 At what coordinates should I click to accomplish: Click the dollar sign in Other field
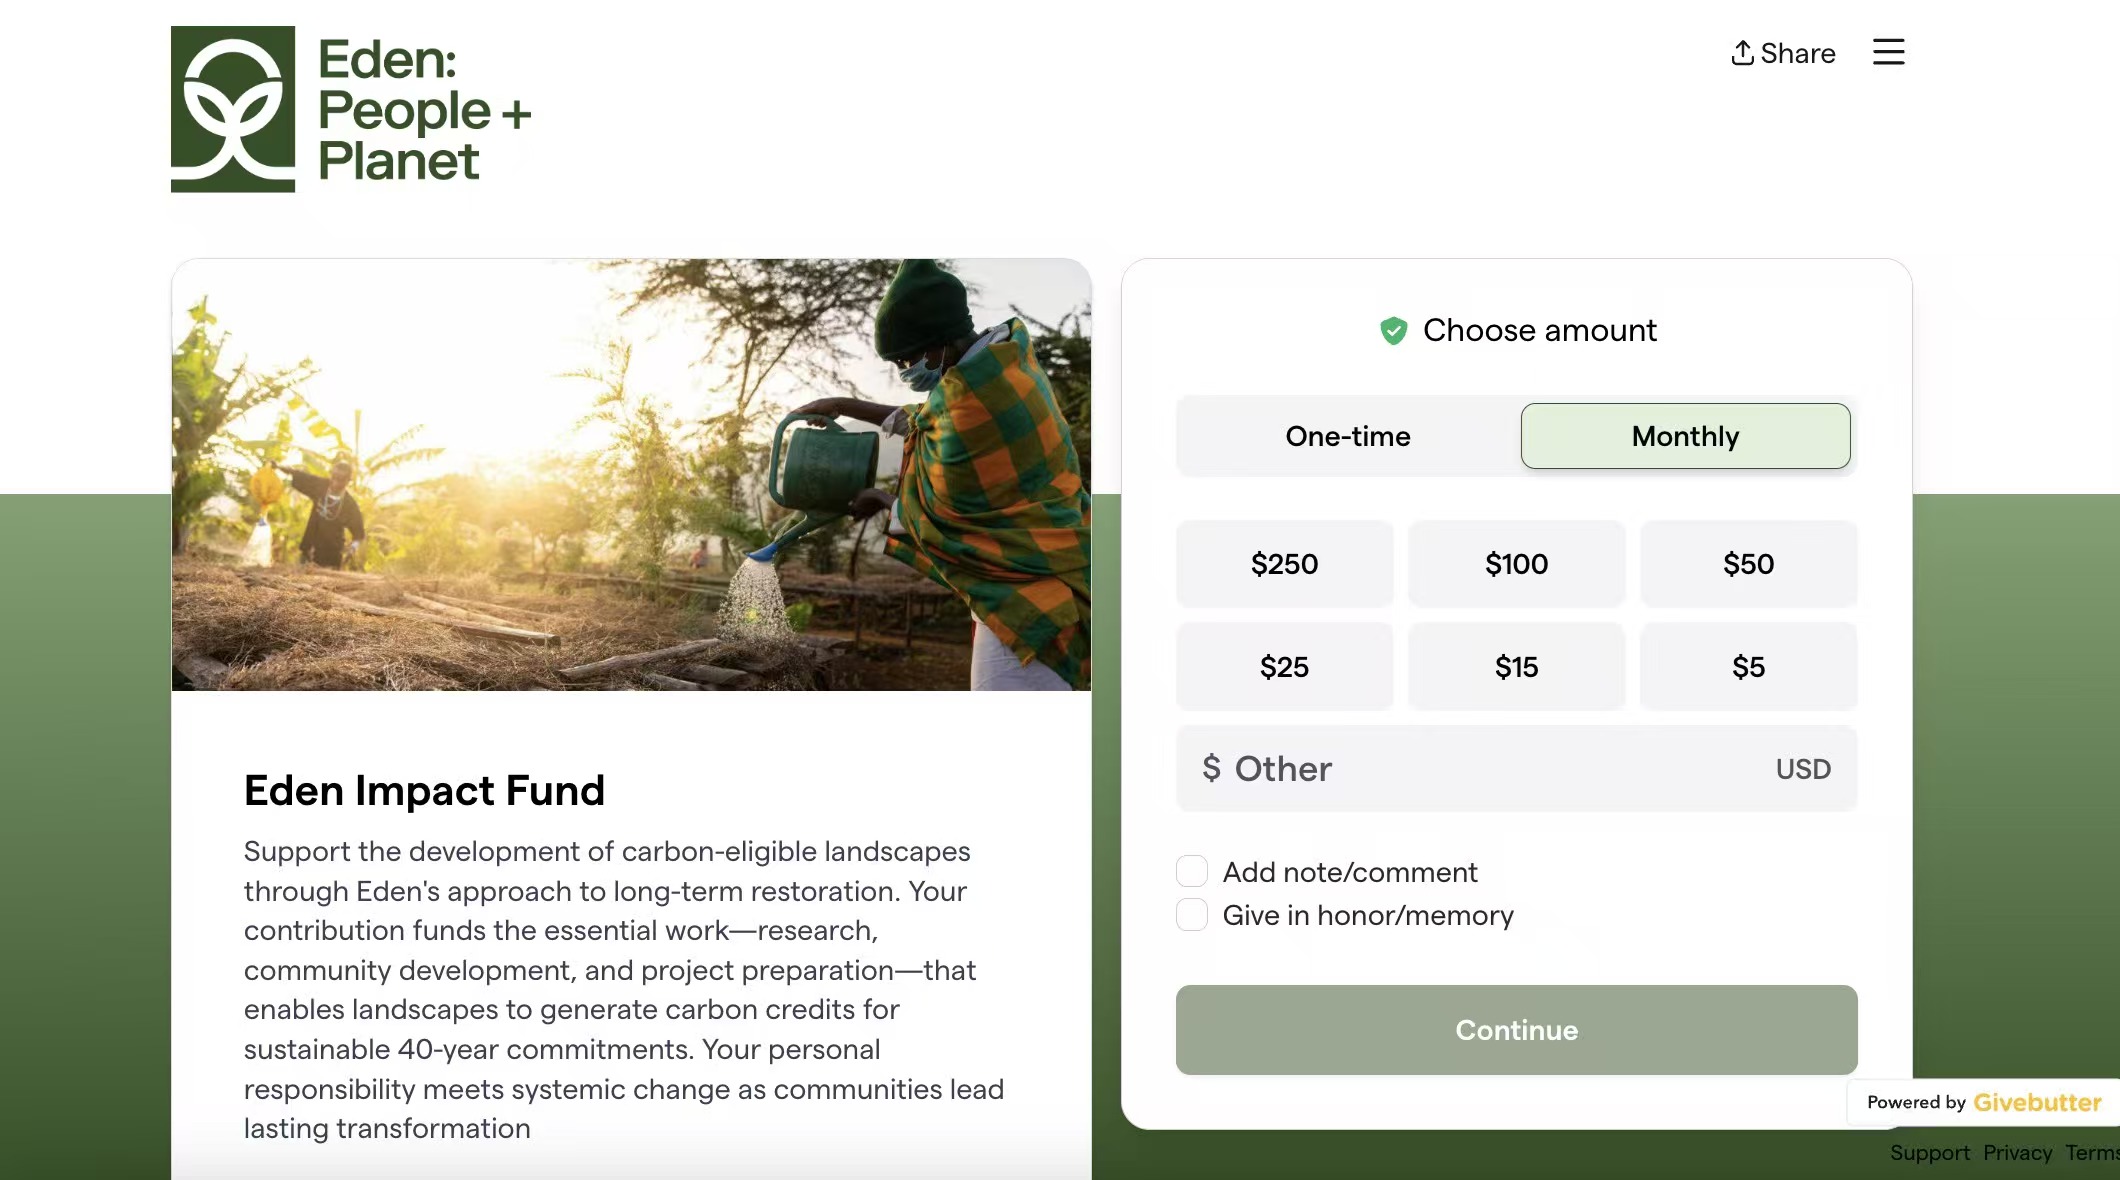tap(1211, 768)
